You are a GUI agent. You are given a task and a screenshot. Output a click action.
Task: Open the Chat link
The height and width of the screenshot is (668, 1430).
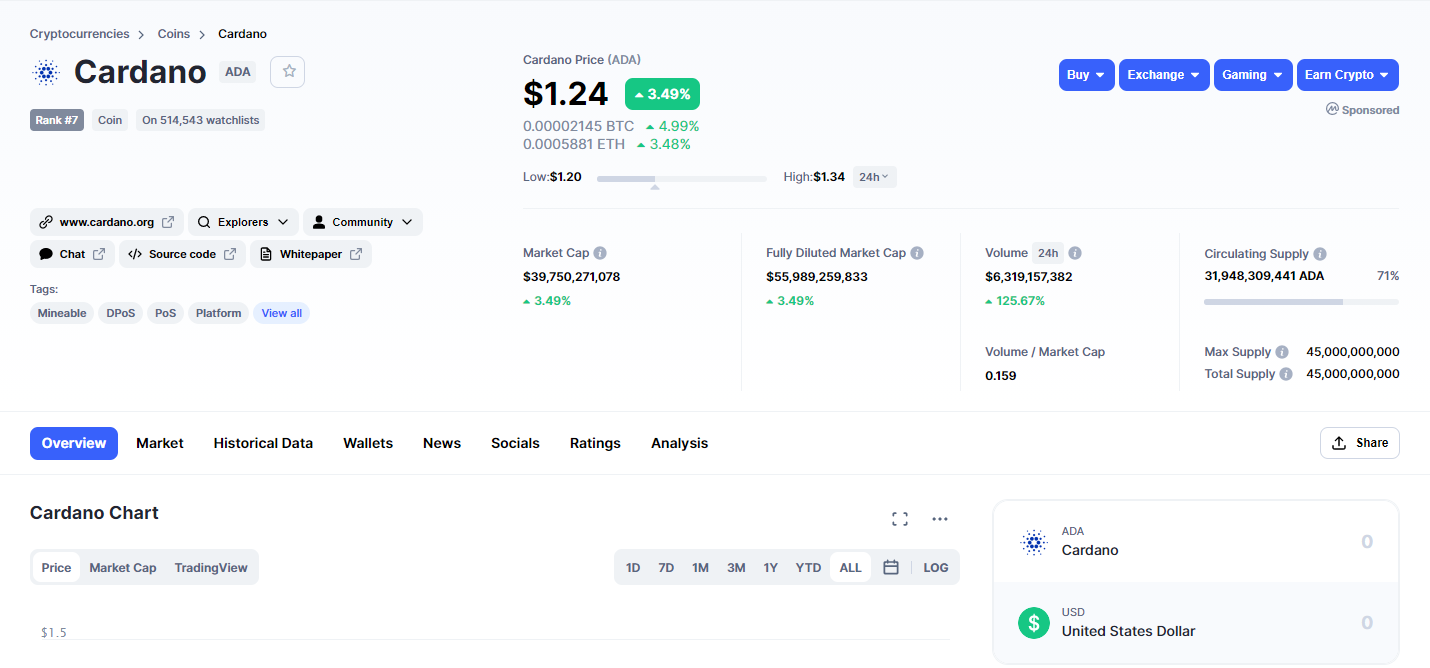pos(72,254)
